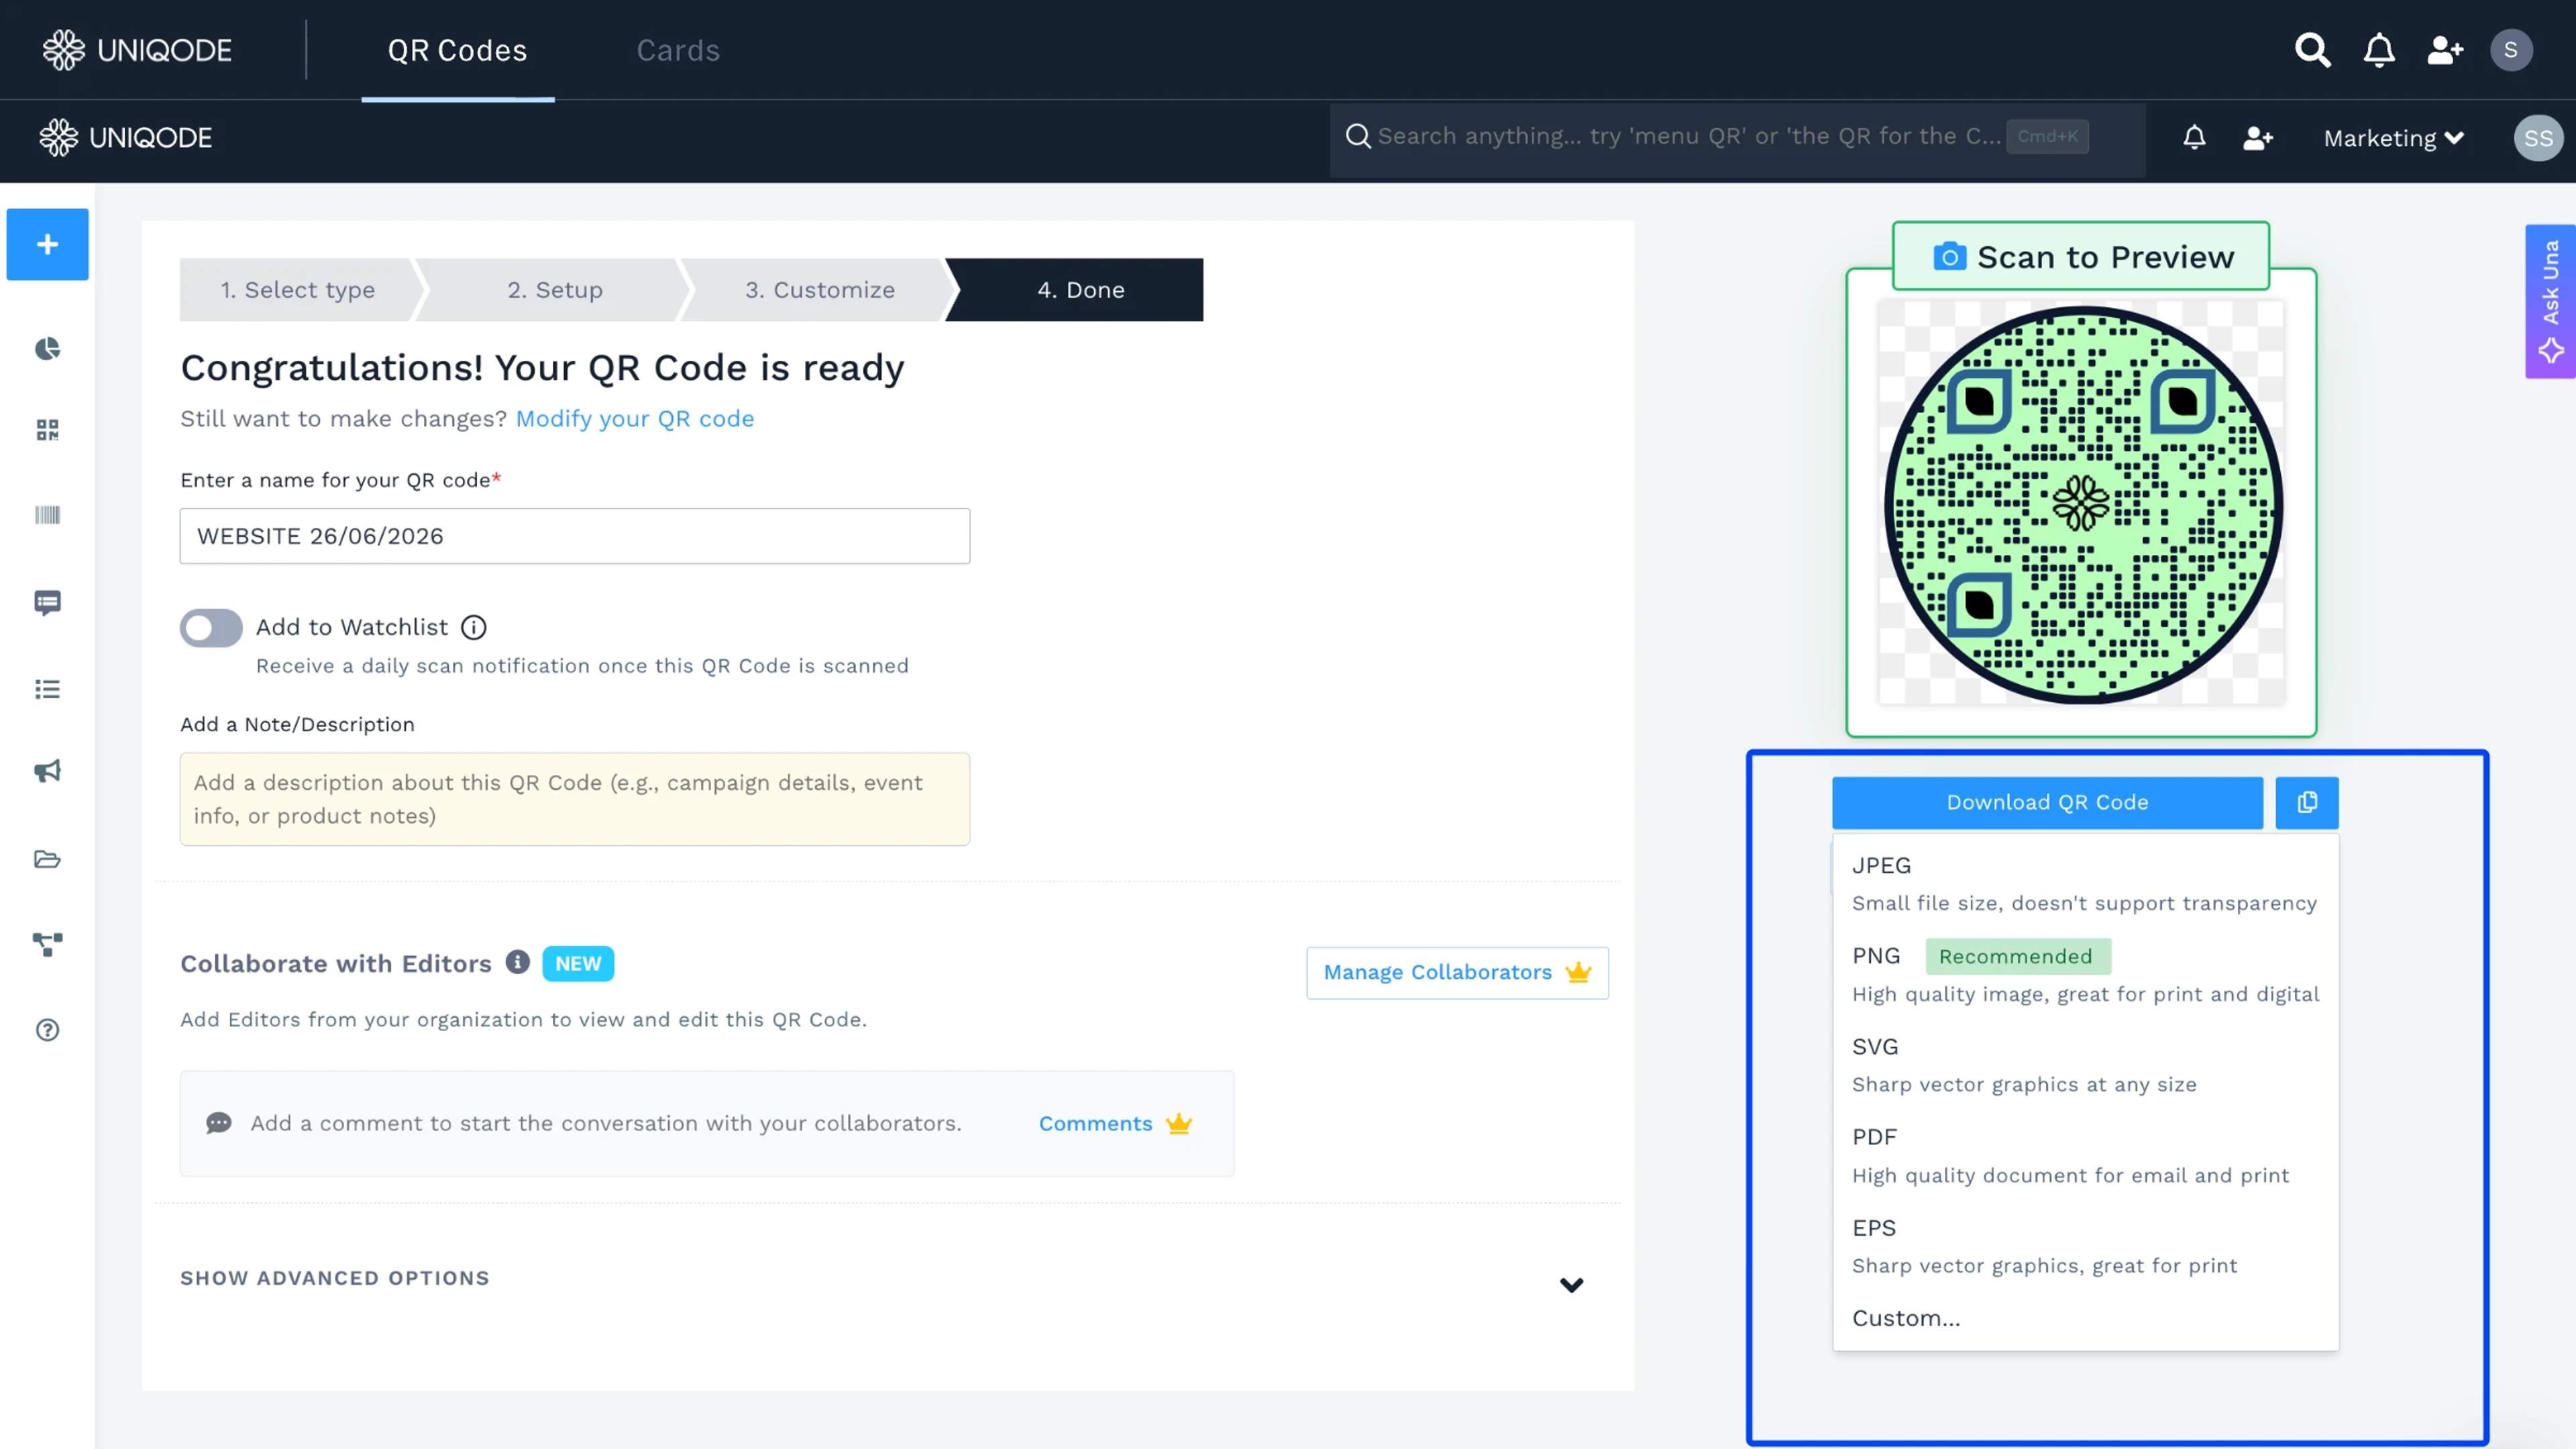Open the analytics pie chart sidebar icon
The image size is (2576, 1449).
[47, 349]
